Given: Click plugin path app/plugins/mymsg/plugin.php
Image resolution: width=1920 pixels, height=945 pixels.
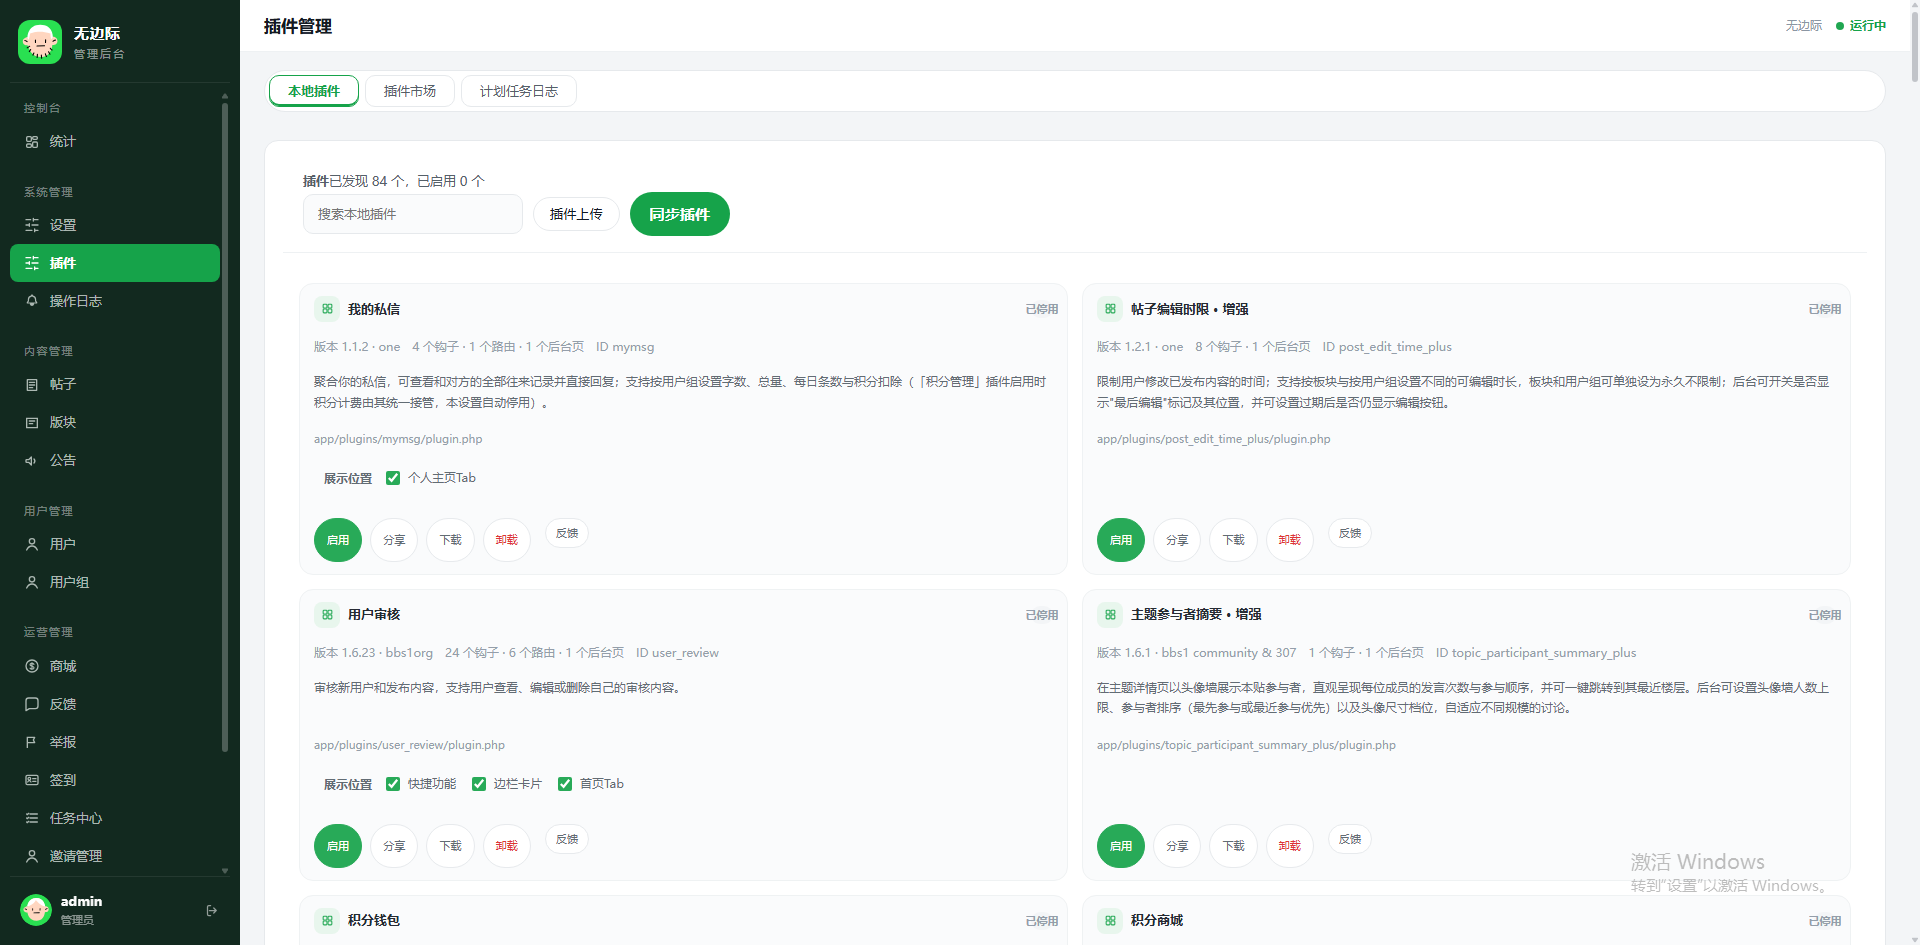Looking at the screenshot, I should (398, 439).
